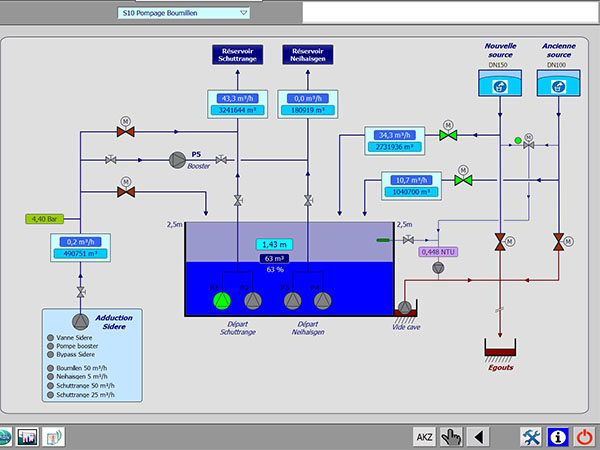Click the AKZ button

424,437
